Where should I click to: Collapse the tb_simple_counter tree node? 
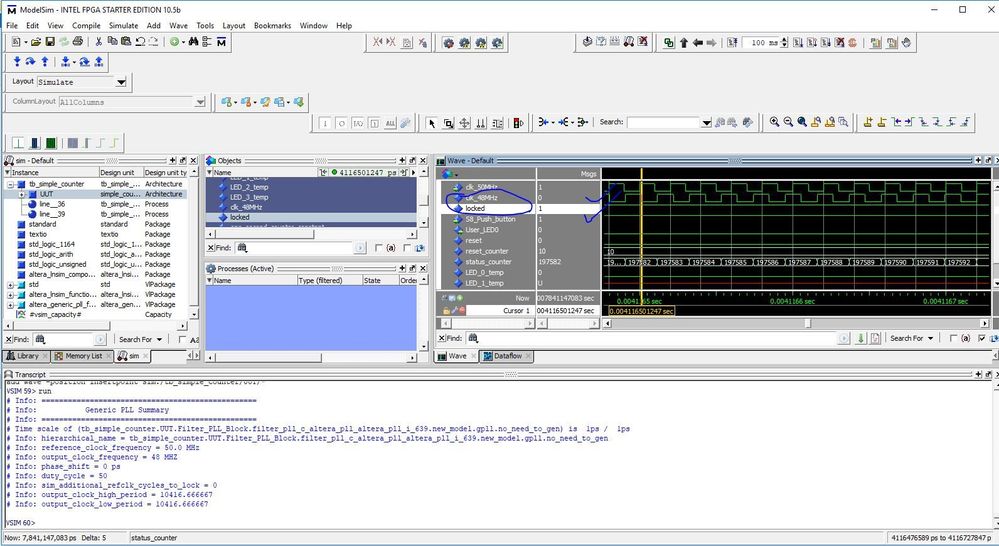click(x=10, y=184)
